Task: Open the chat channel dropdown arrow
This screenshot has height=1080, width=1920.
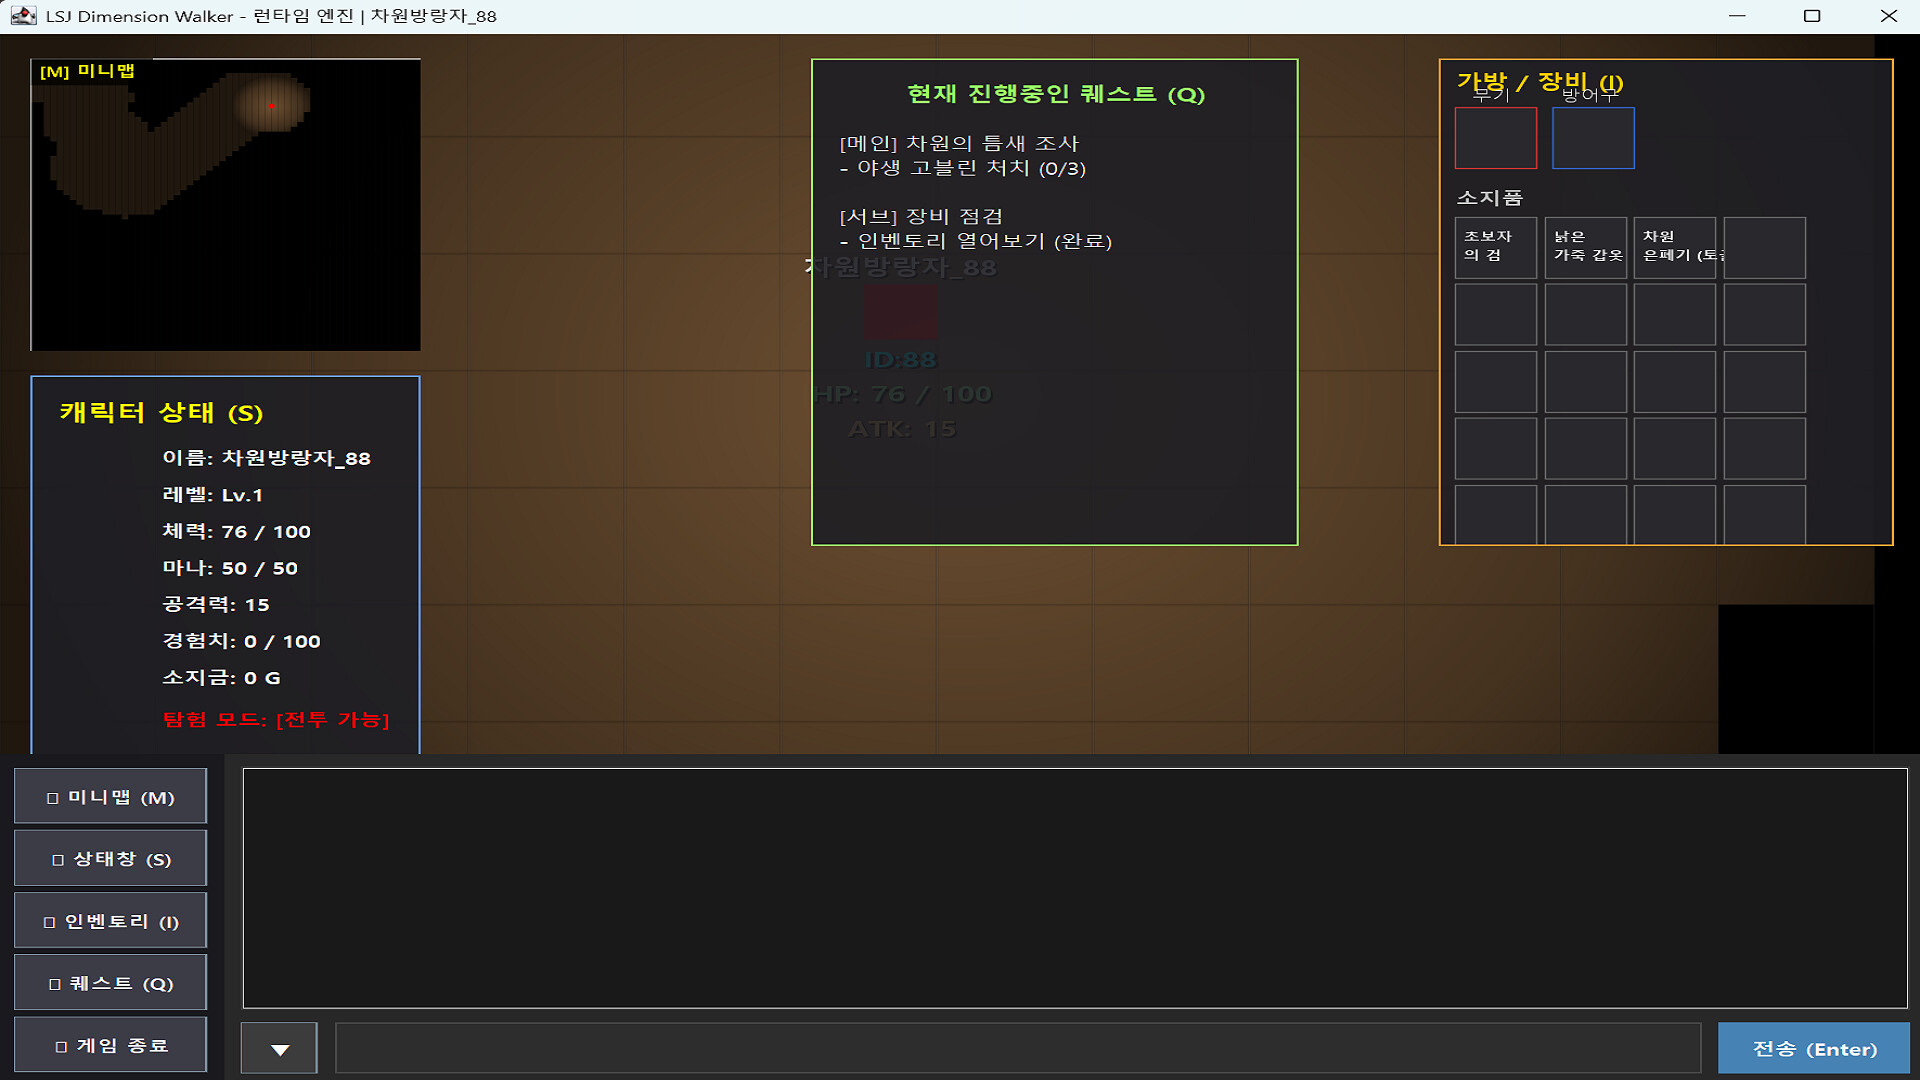Action: [x=279, y=1048]
